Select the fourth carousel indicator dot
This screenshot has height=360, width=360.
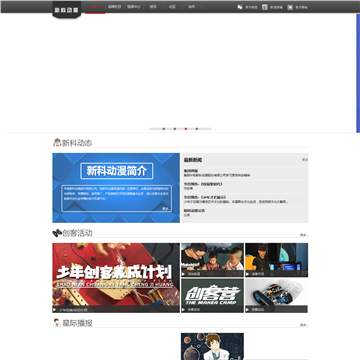tap(197, 129)
